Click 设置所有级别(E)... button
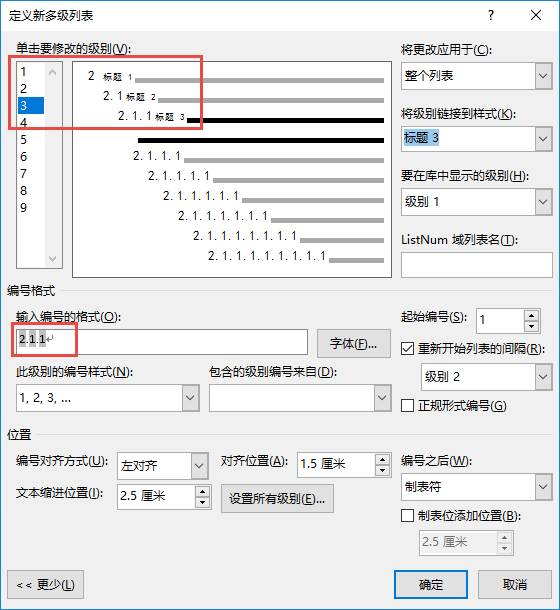Viewport: 560px width, 610px height. click(277, 498)
